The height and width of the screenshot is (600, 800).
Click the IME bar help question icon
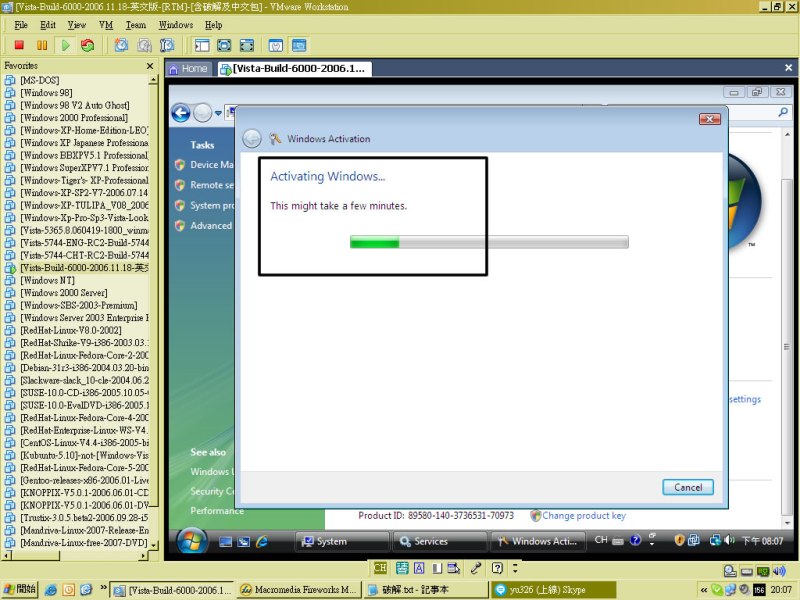[x=497, y=568]
